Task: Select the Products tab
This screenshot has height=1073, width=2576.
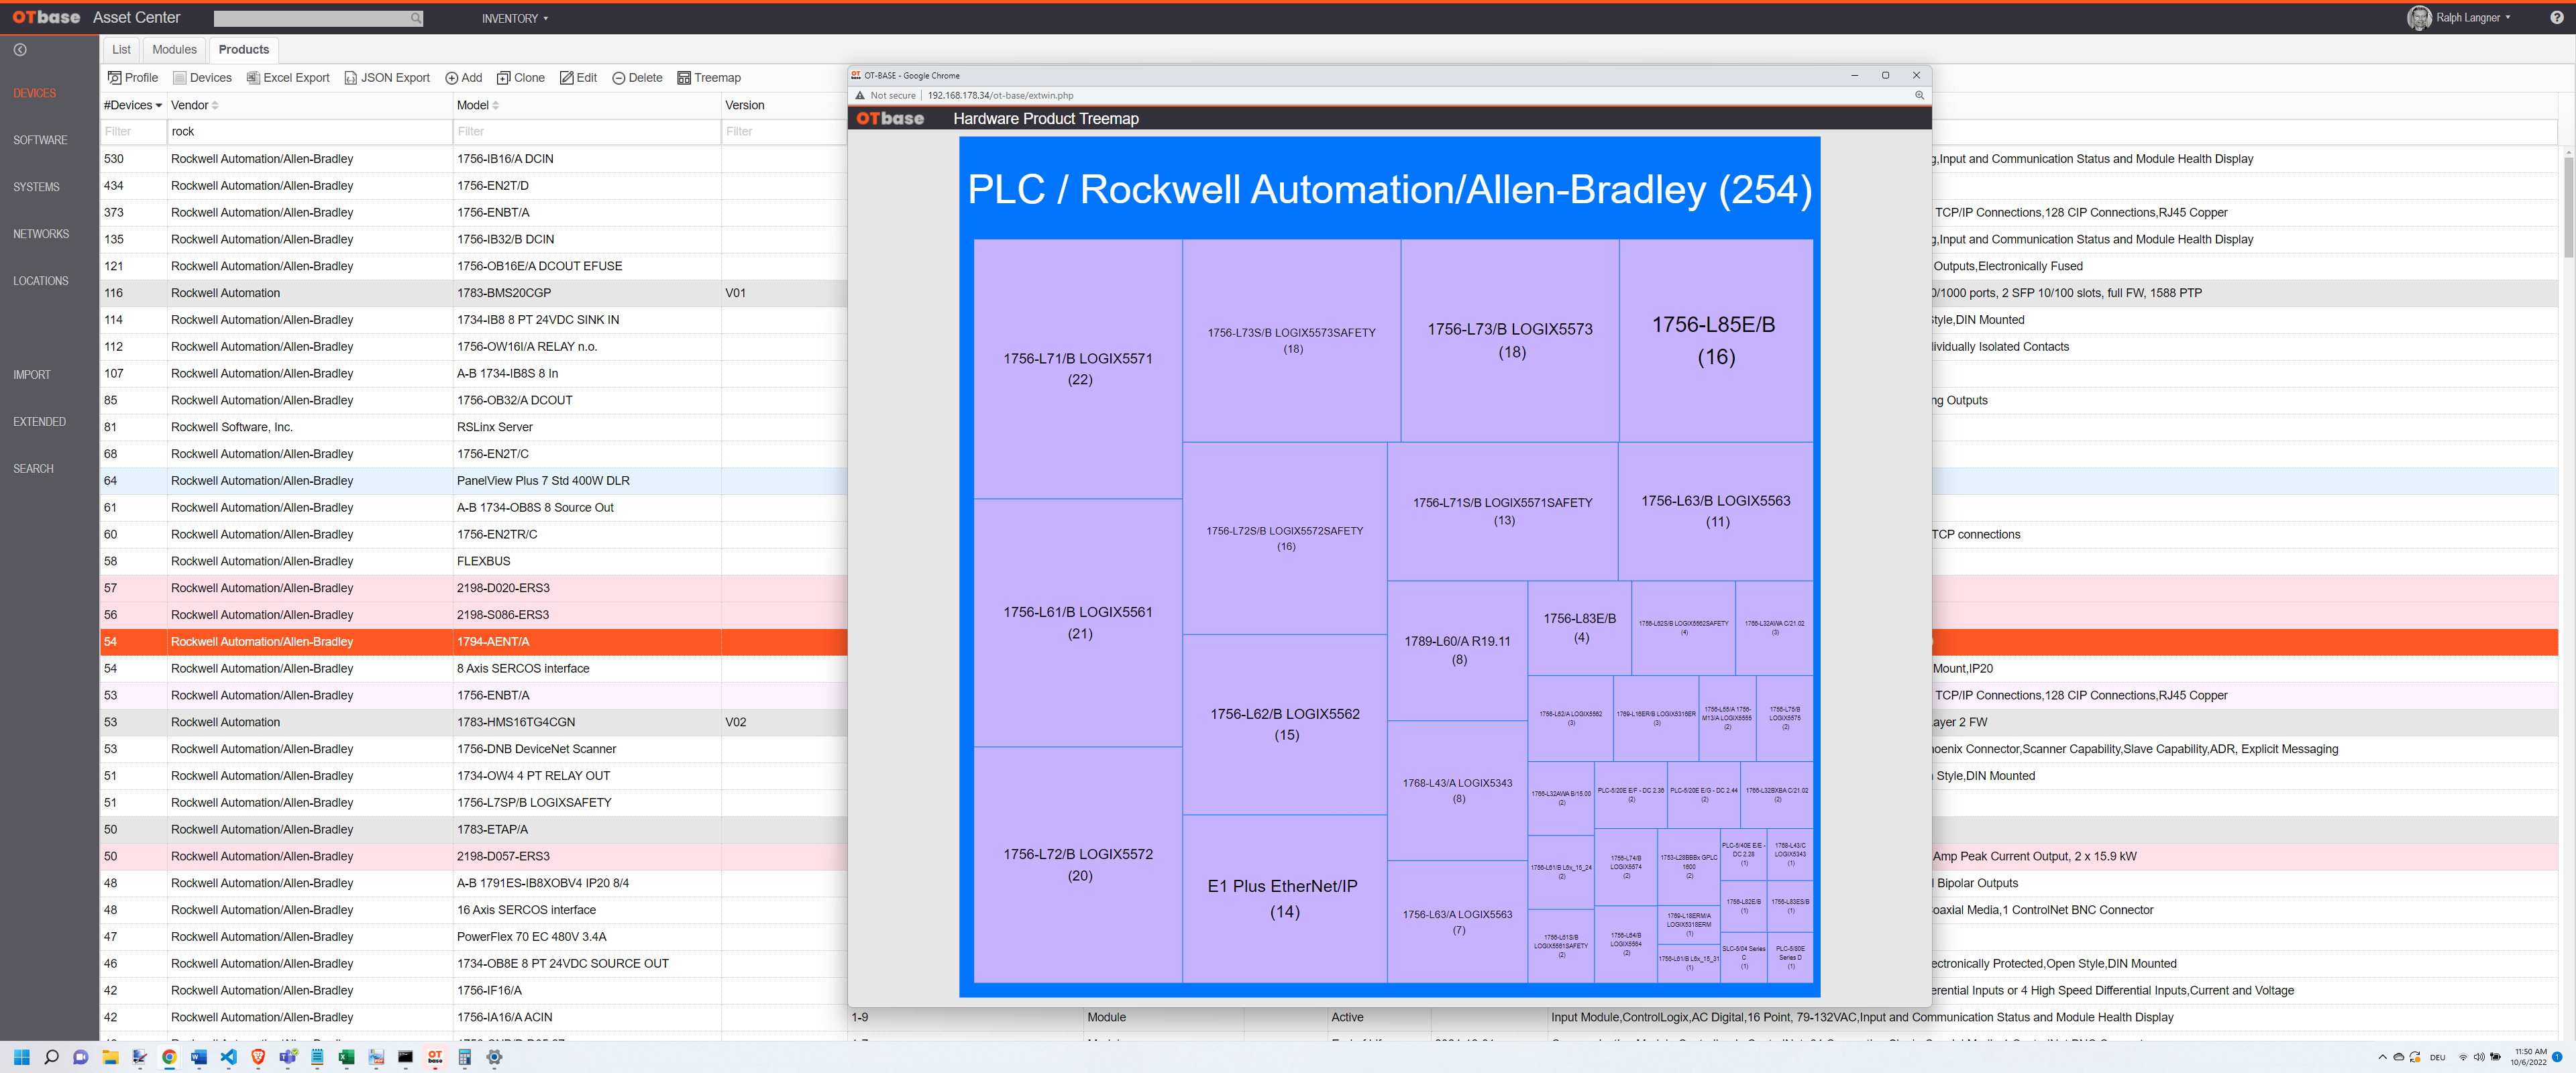Action: point(243,49)
